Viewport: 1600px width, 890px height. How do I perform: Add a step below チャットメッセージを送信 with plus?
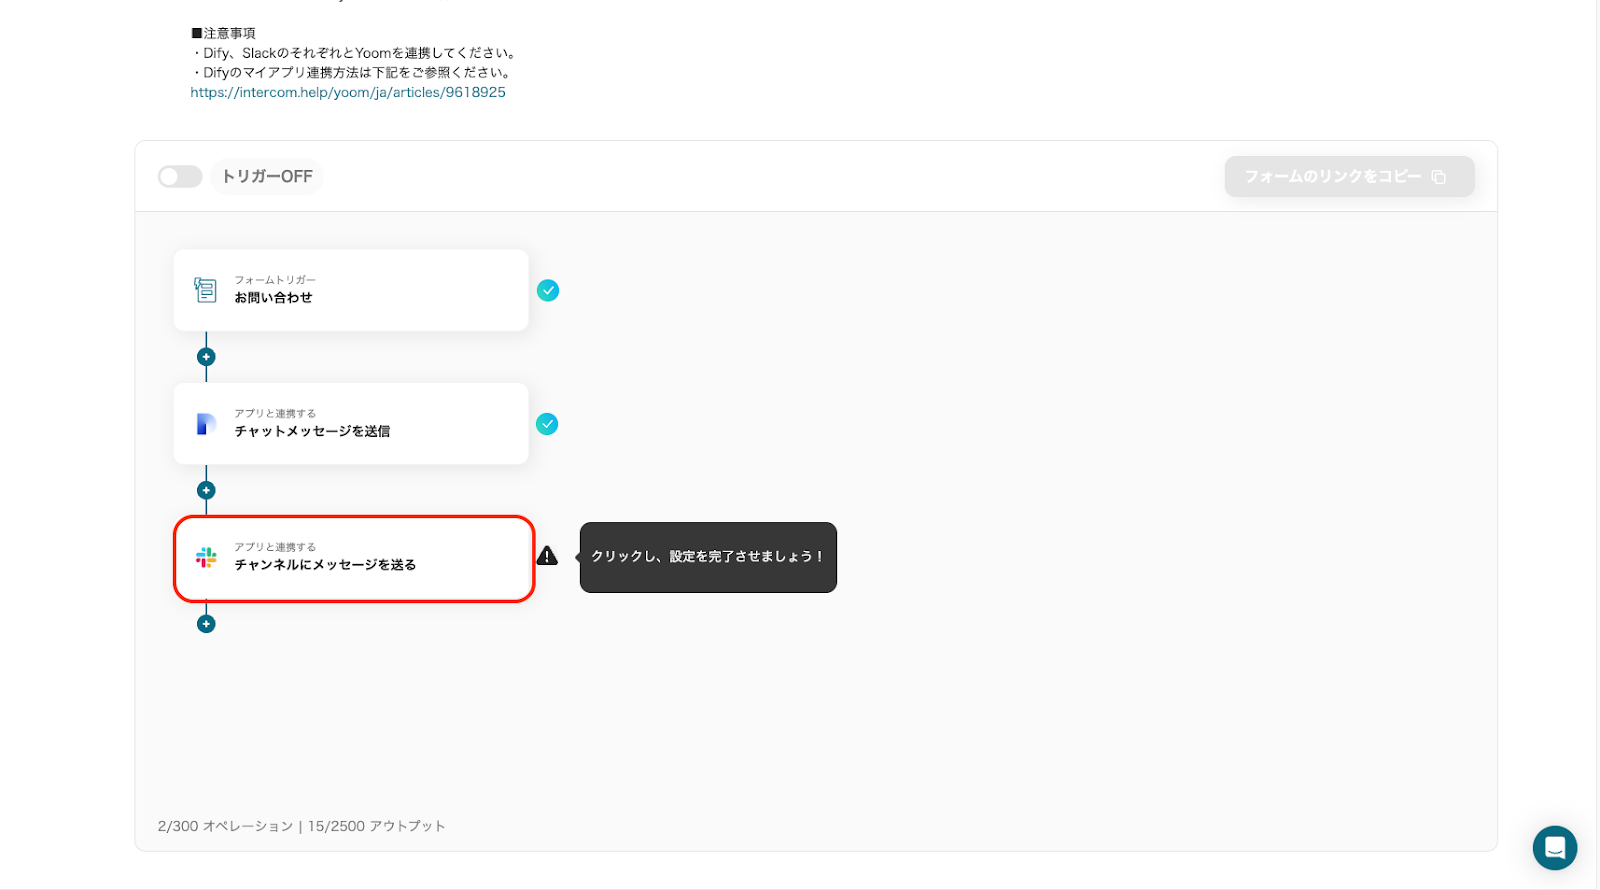(206, 490)
